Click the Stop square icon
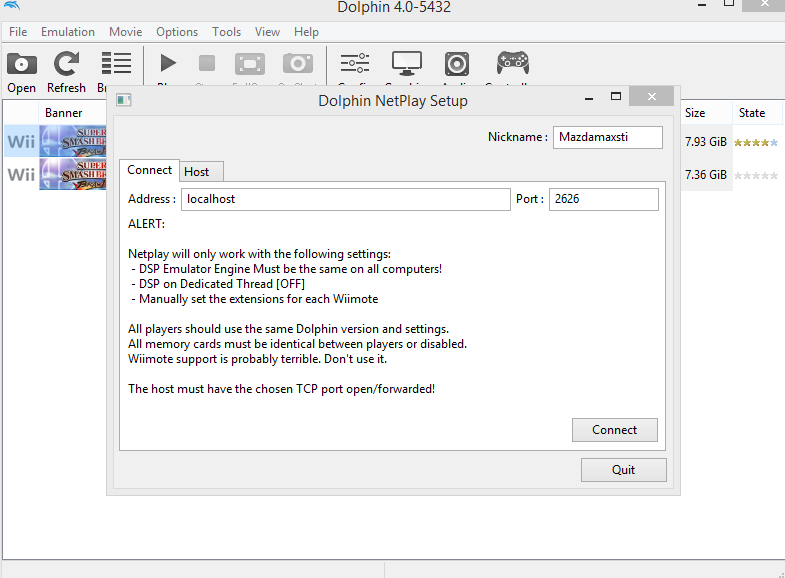The image size is (785, 578). click(207, 64)
